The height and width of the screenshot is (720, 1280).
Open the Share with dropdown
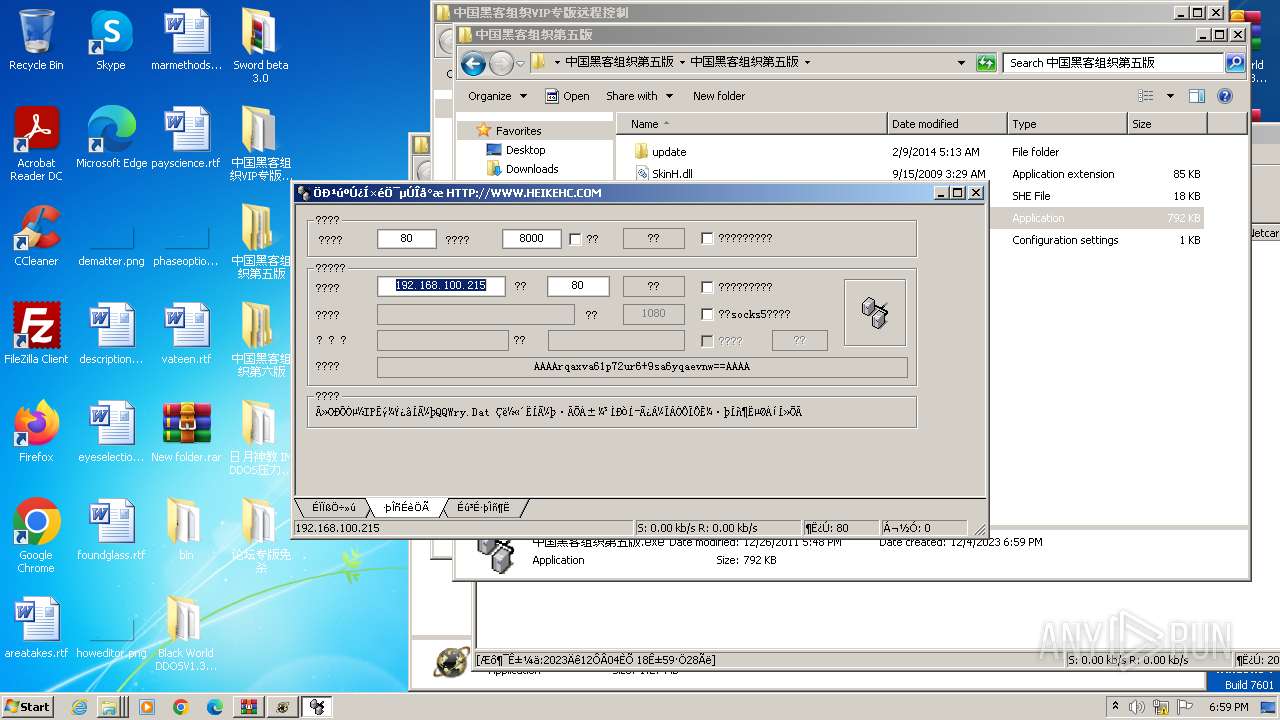638,96
